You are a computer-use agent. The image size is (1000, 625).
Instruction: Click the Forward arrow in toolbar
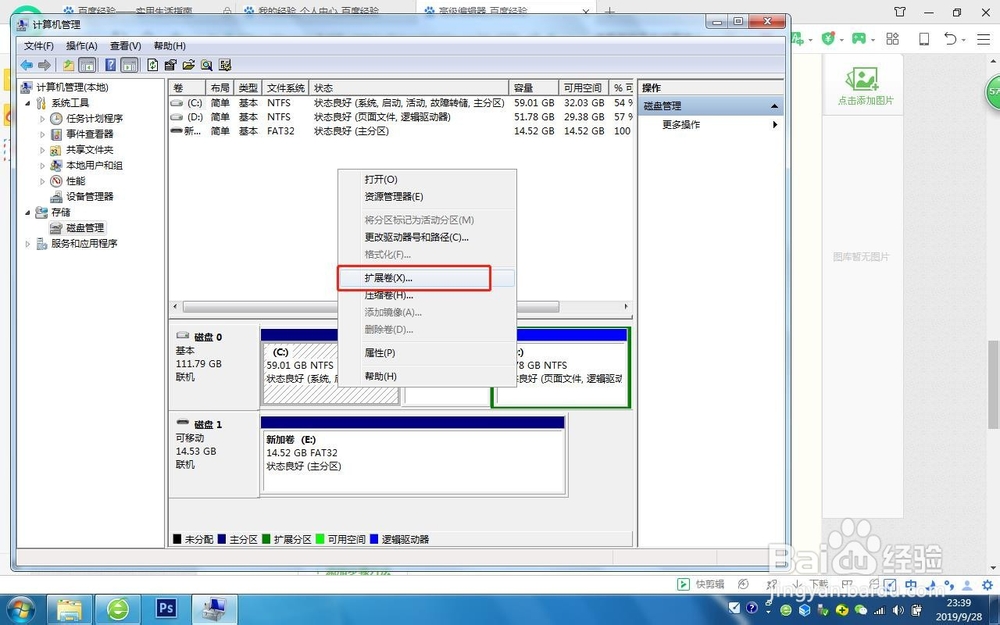[x=44, y=65]
